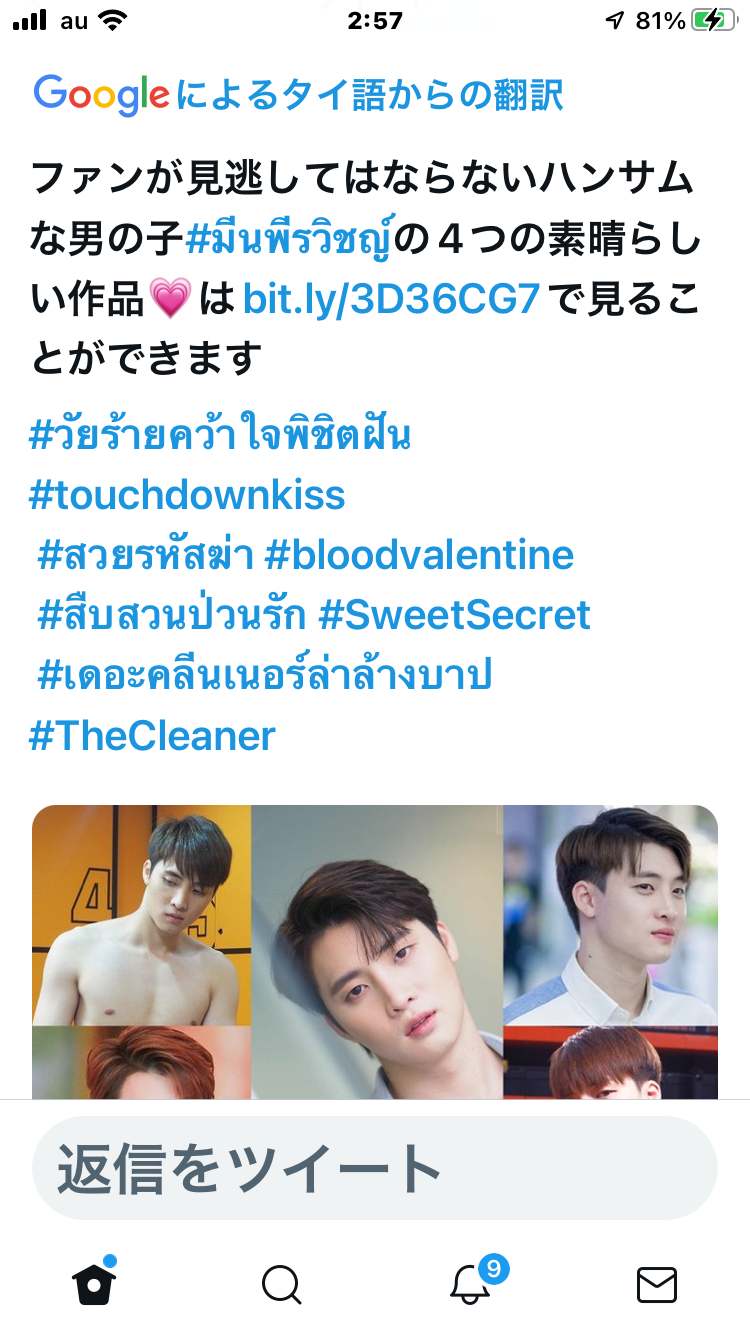The width and height of the screenshot is (750, 1334).
Task: Tap the 'Googleによるタイ語からの翻訳' translation label
Action: tap(299, 96)
